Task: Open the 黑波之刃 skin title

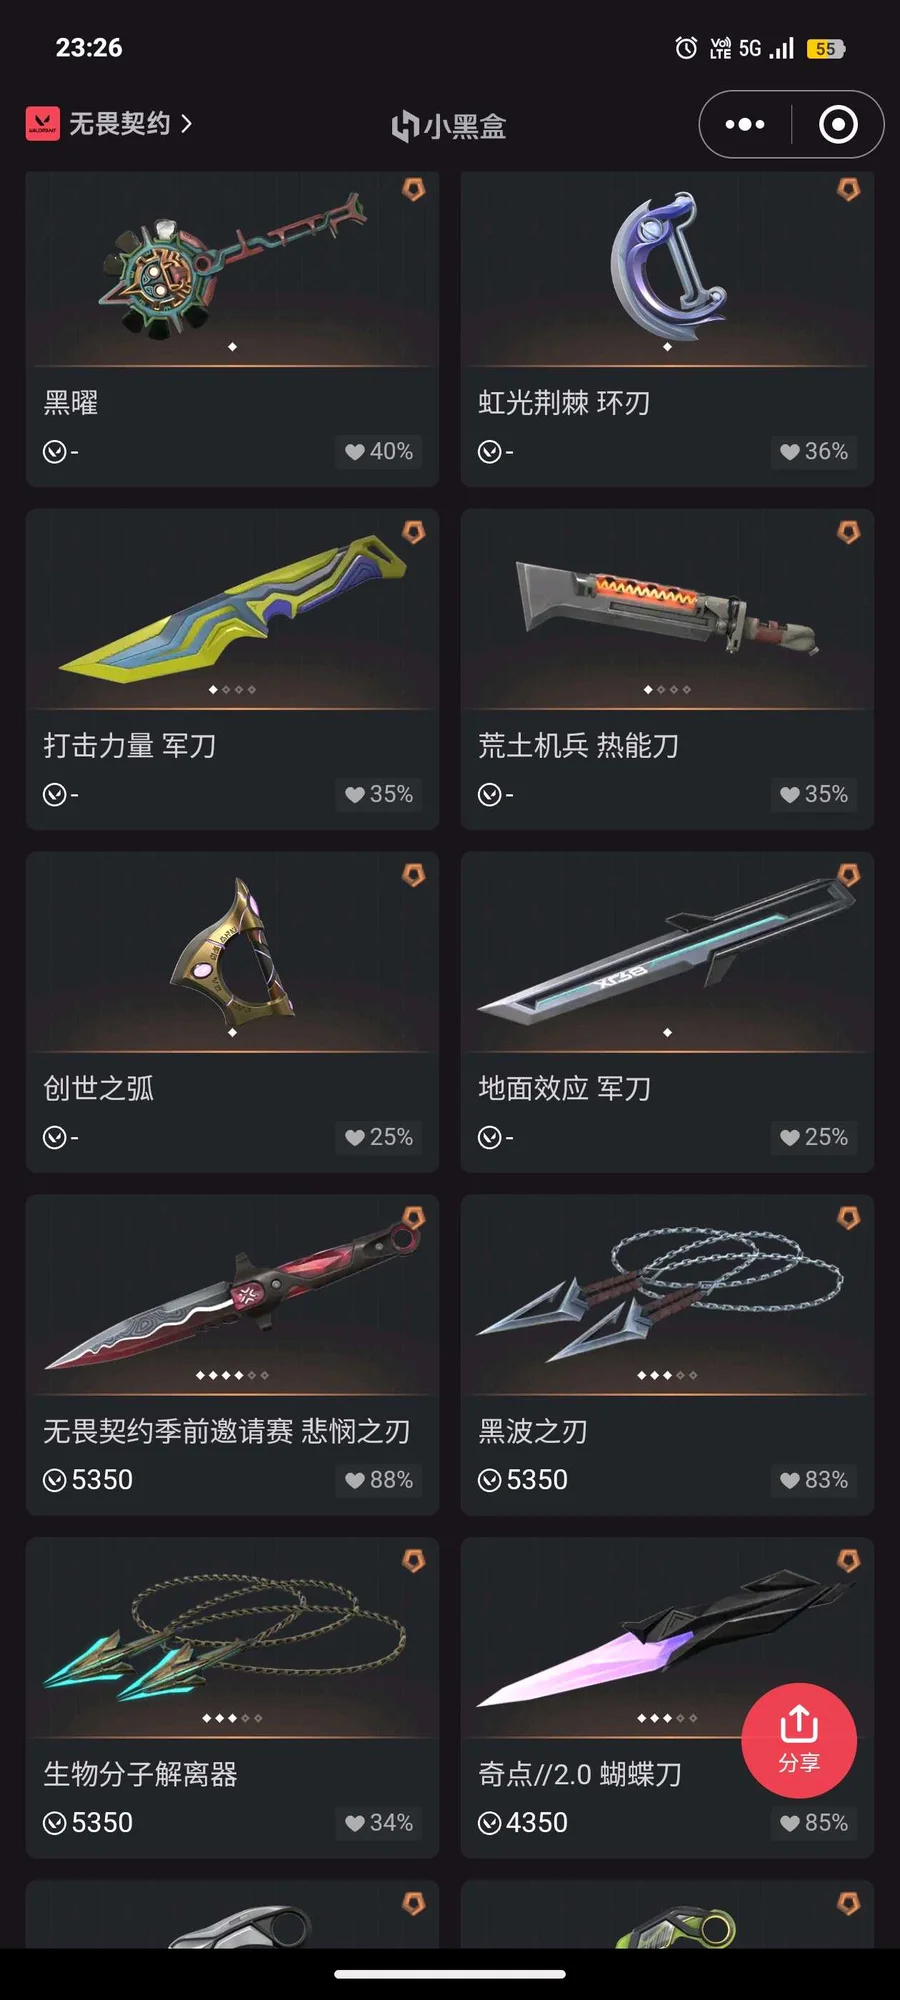Action: (533, 1432)
